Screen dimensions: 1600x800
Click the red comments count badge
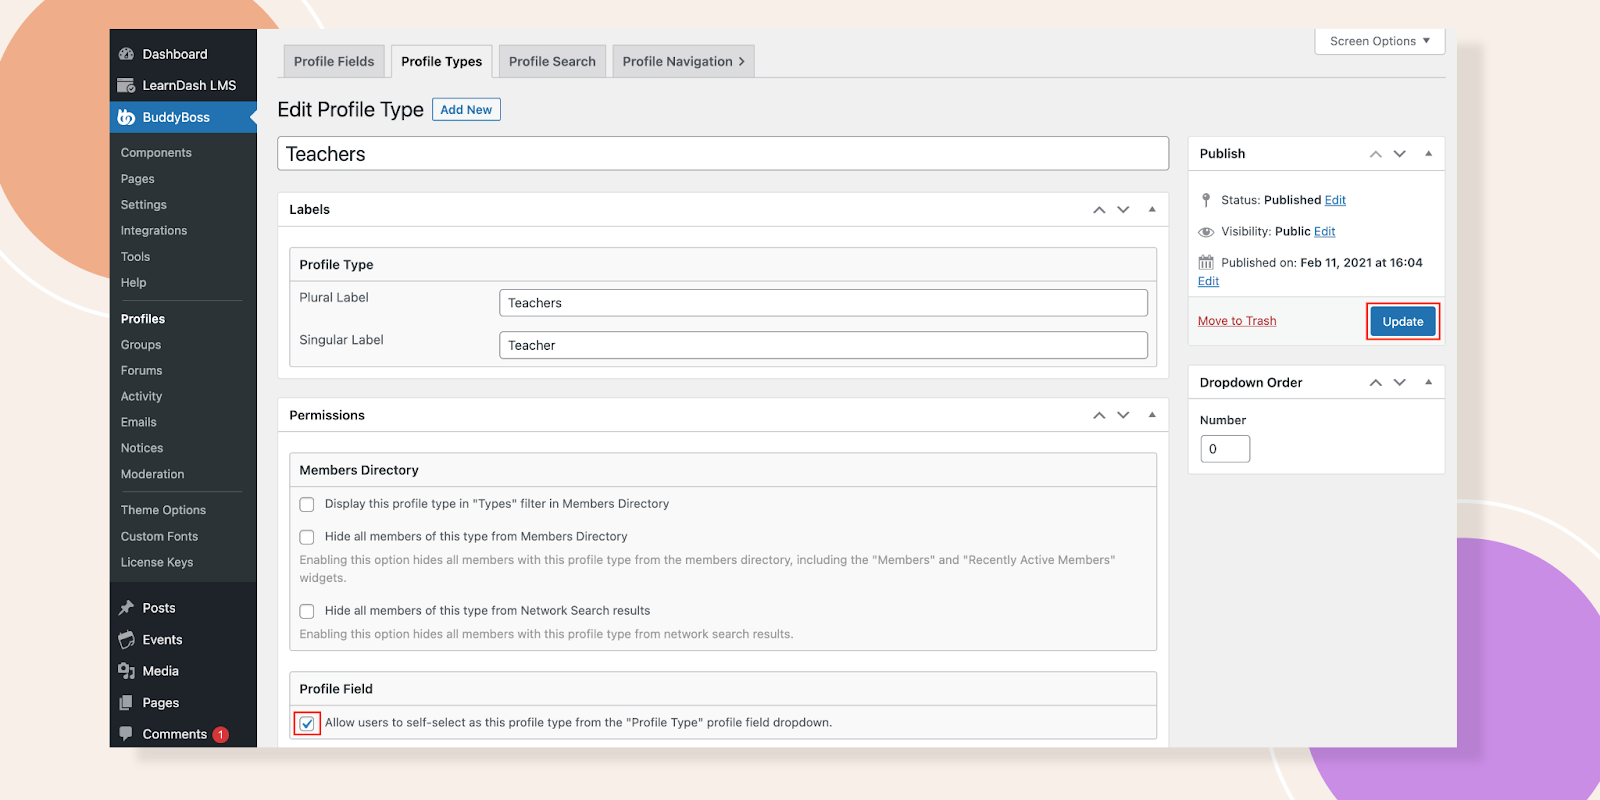tap(220, 734)
